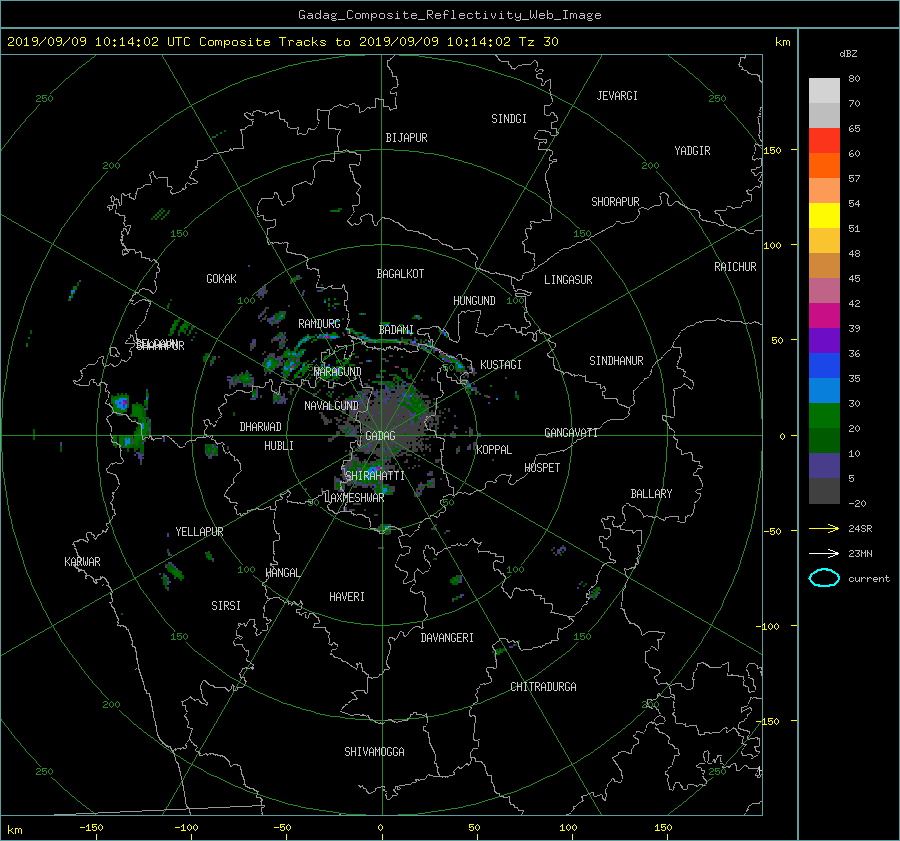Select the KARWAR label
Viewport: 900px width, 841px height.
coord(82,561)
